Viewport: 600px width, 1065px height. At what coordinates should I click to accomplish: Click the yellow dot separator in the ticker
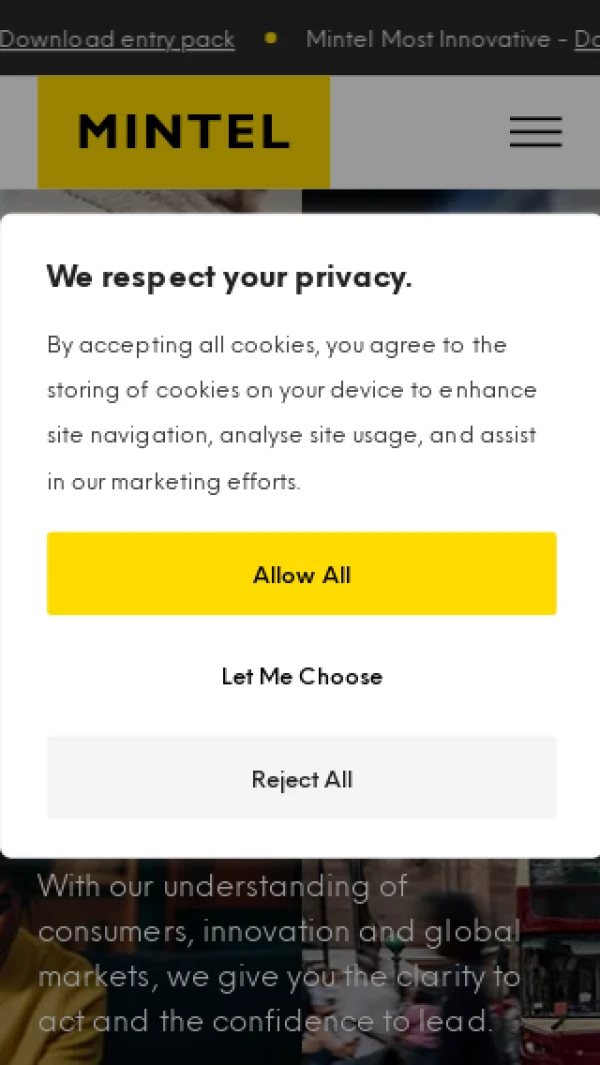point(270,39)
